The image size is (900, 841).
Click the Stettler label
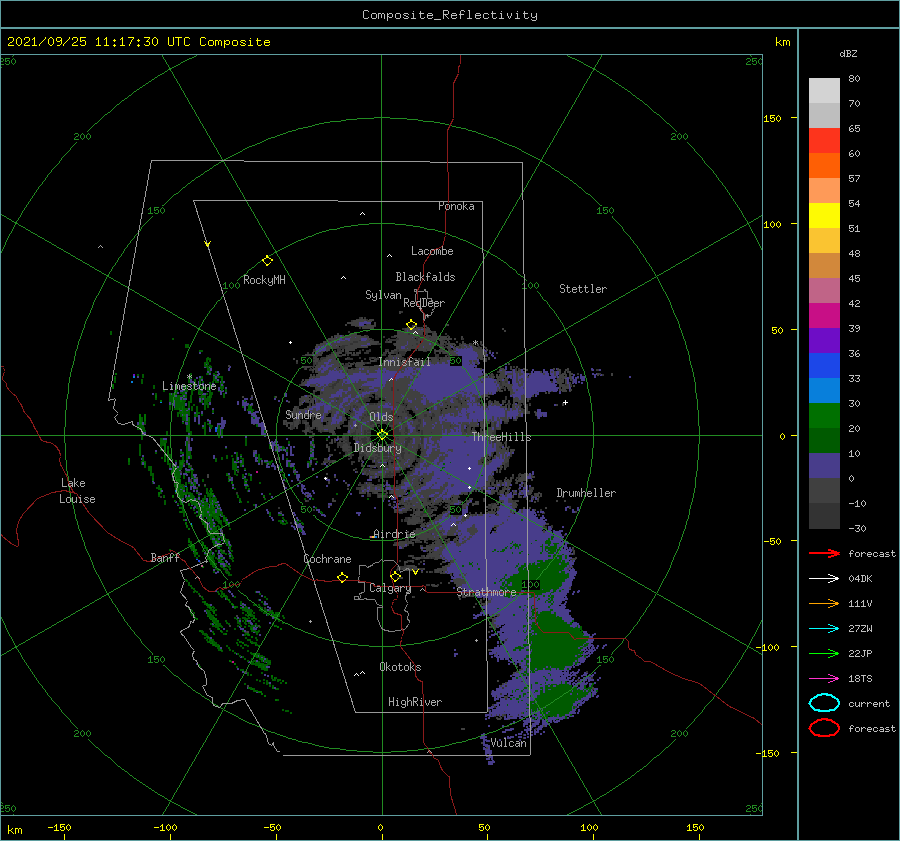click(583, 289)
